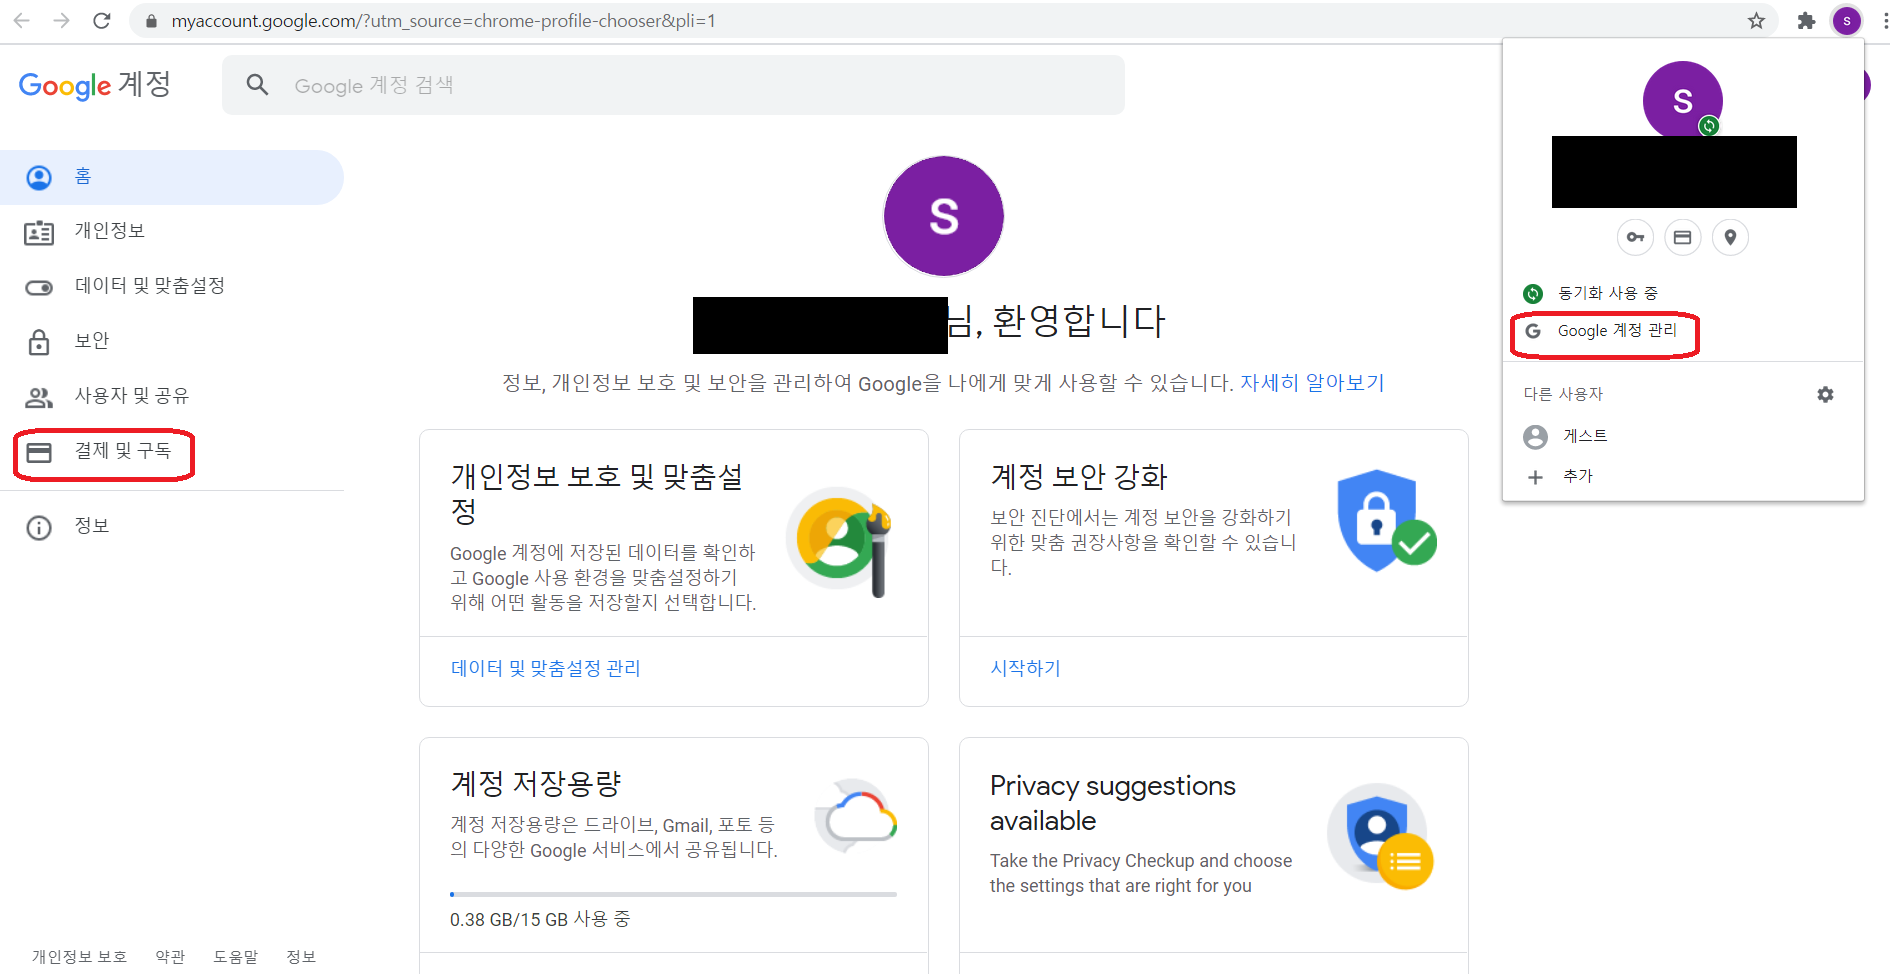Click 시작하기 under 계정 보안 강화
Screen dimensions: 1890x974
(1025, 668)
